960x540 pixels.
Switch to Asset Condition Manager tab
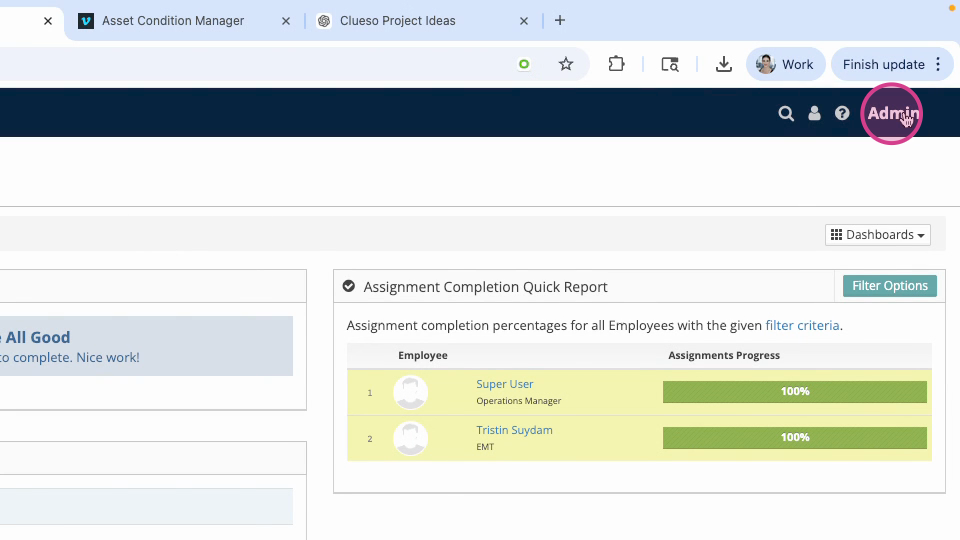[x=173, y=21]
